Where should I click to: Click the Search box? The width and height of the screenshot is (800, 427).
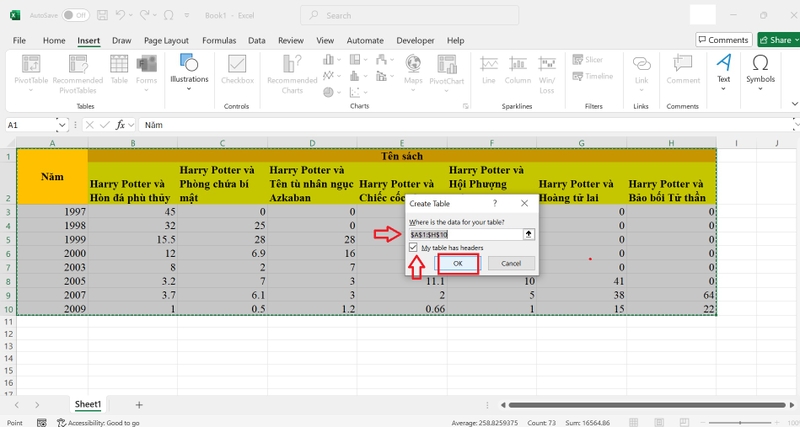[x=410, y=15]
